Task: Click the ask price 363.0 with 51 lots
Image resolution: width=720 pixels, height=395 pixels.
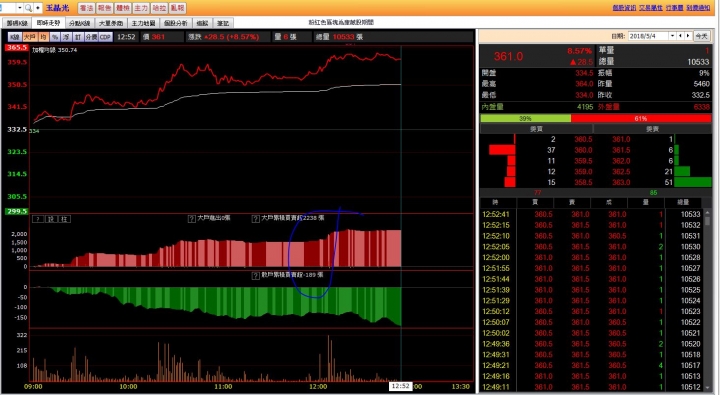Action: [x=621, y=182]
